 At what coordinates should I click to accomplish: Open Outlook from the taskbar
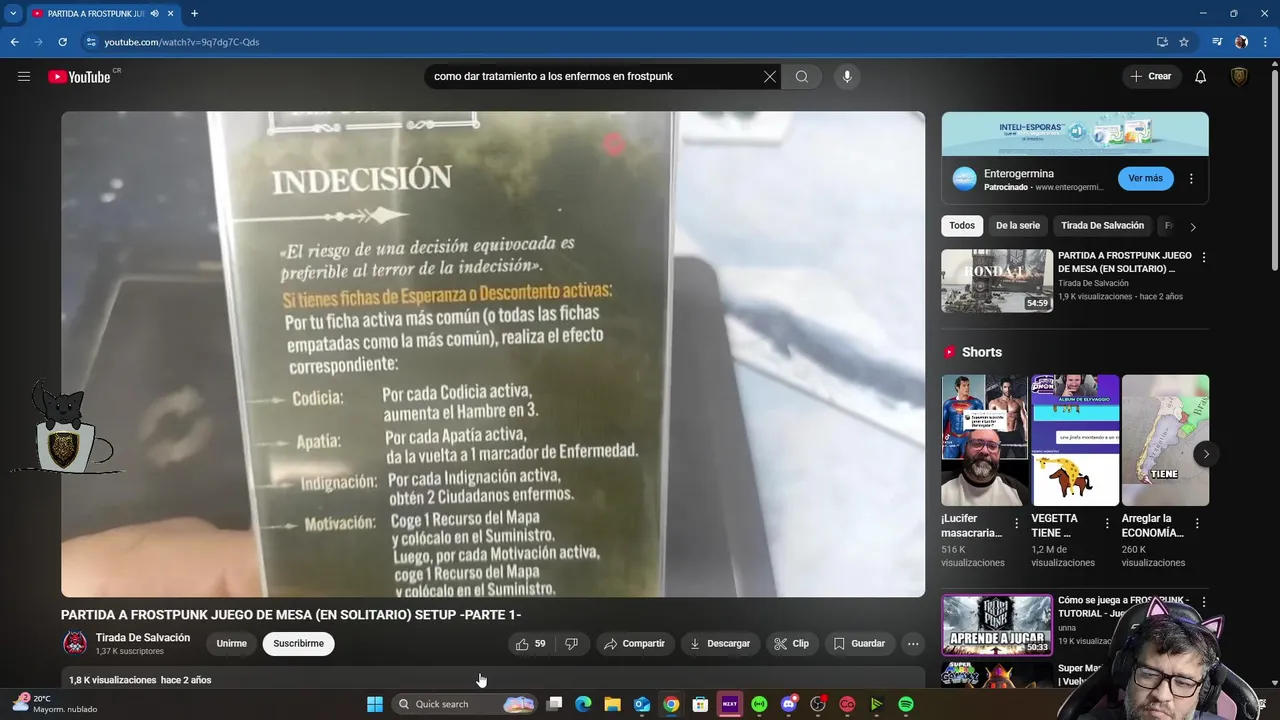pyautogui.click(x=642, y=704)
